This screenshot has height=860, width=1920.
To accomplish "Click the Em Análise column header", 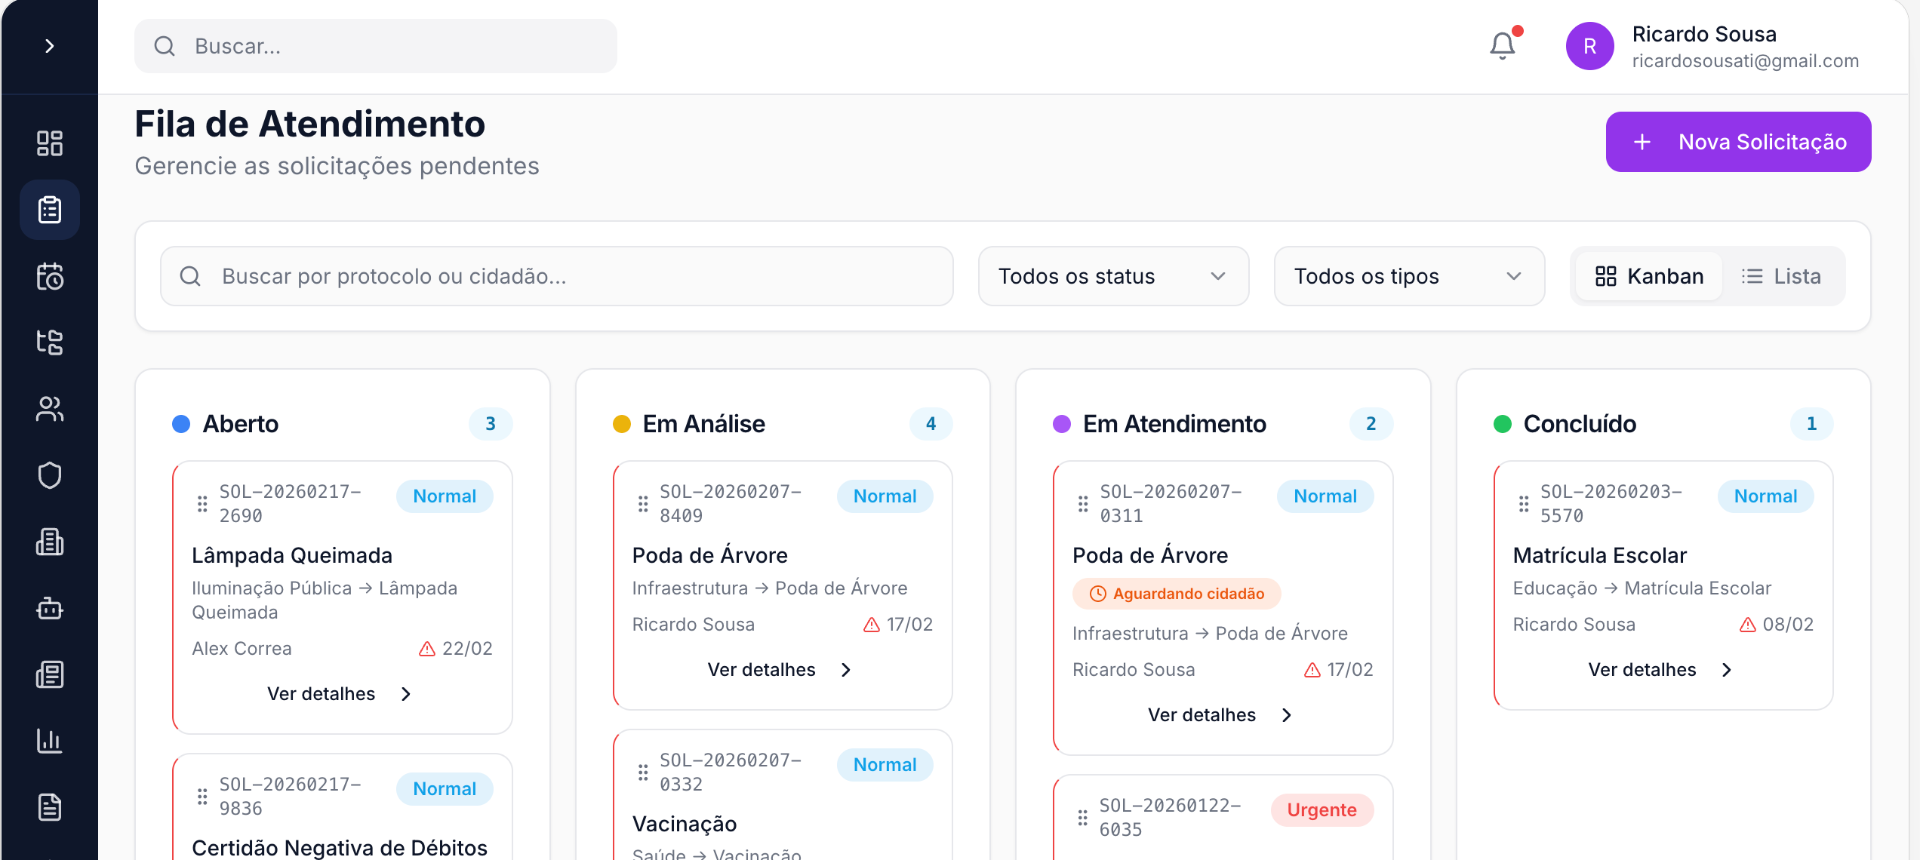I will click(703, 424).
